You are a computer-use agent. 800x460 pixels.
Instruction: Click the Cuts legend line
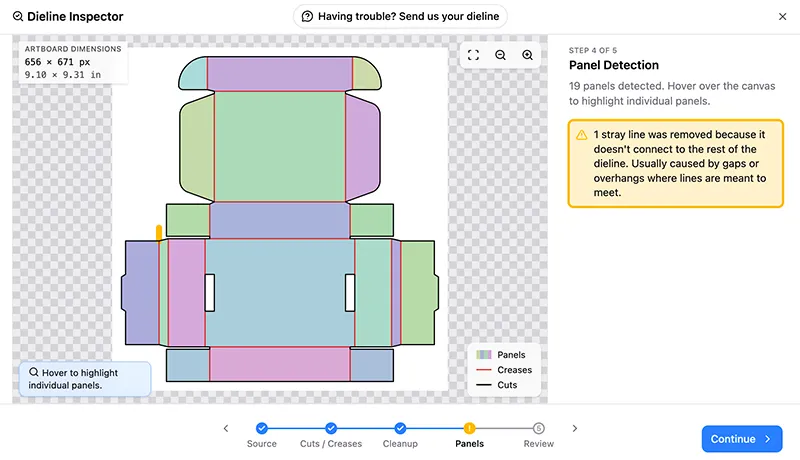[x=484, y=385]
